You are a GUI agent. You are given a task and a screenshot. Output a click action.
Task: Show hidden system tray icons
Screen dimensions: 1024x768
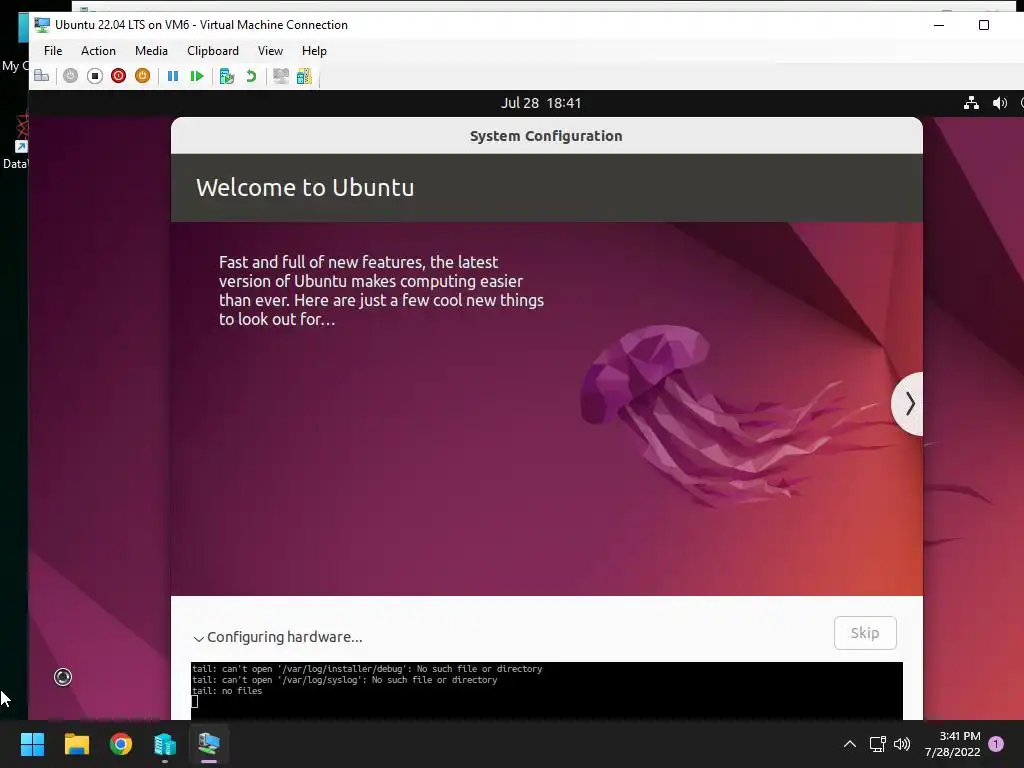click(x=850, y=744)
